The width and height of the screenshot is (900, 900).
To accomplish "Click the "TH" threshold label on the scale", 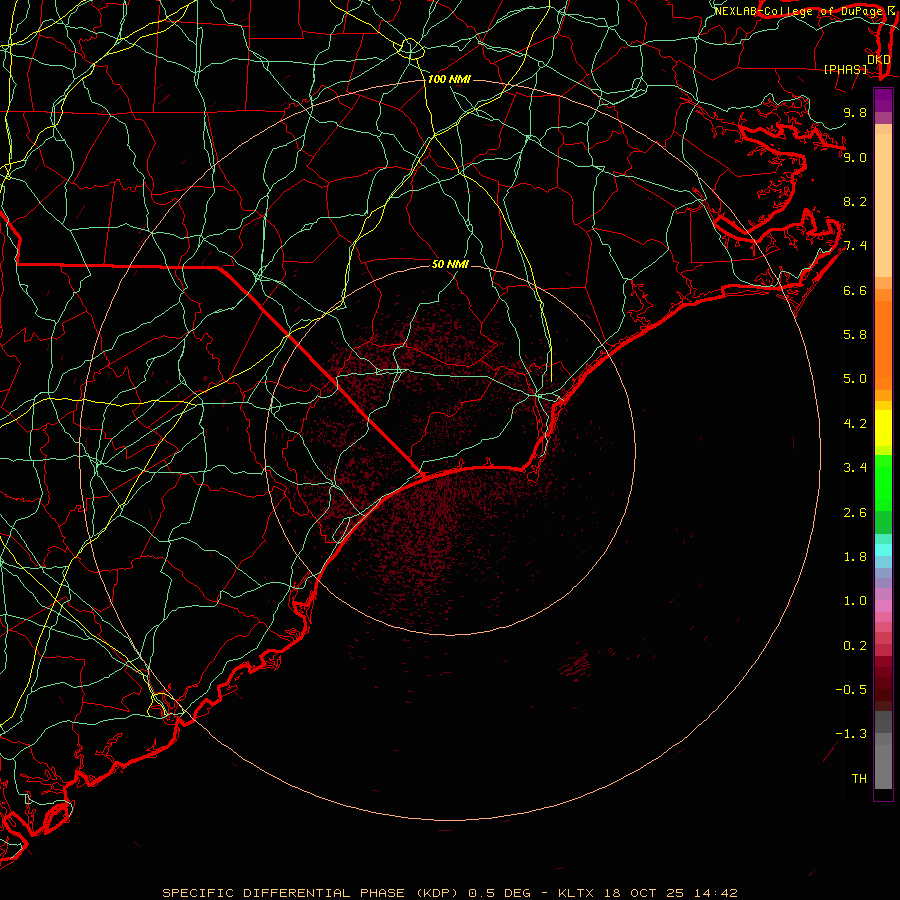I will pos(859,779).
